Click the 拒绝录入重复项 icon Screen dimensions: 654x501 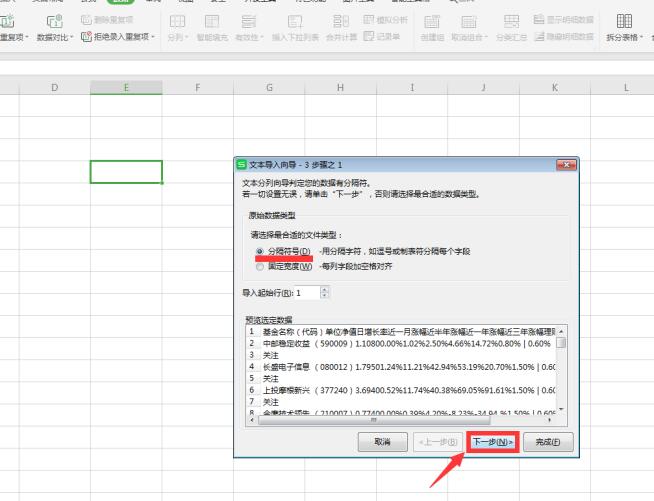[86, 37]
